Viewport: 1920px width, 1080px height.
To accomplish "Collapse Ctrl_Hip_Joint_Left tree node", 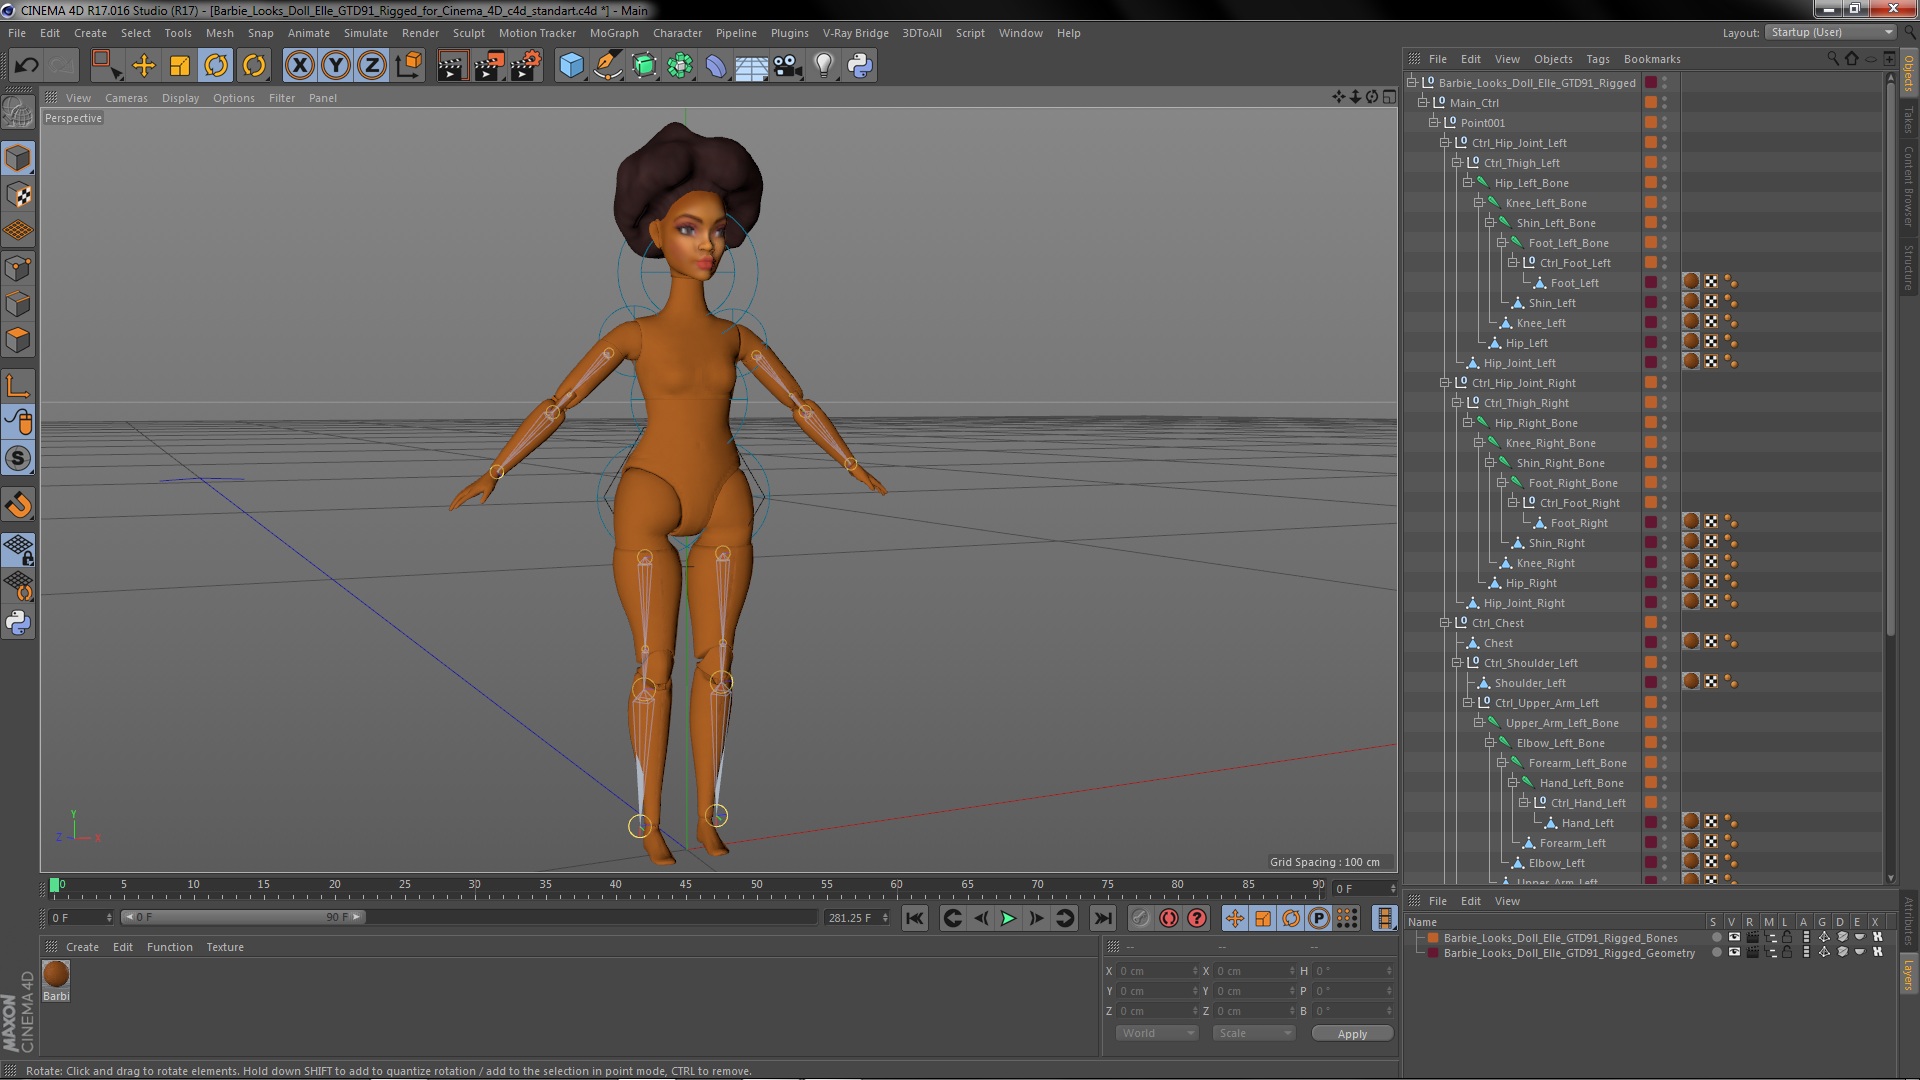I will [1444, 143].
